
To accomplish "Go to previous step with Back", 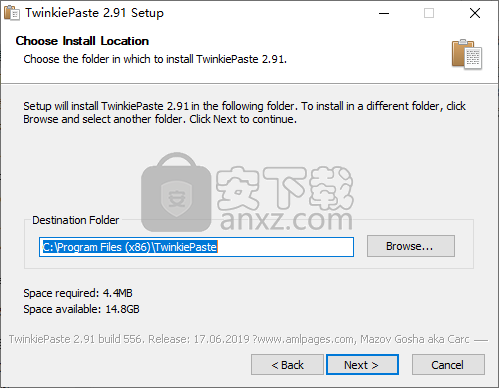I will 287,365.
